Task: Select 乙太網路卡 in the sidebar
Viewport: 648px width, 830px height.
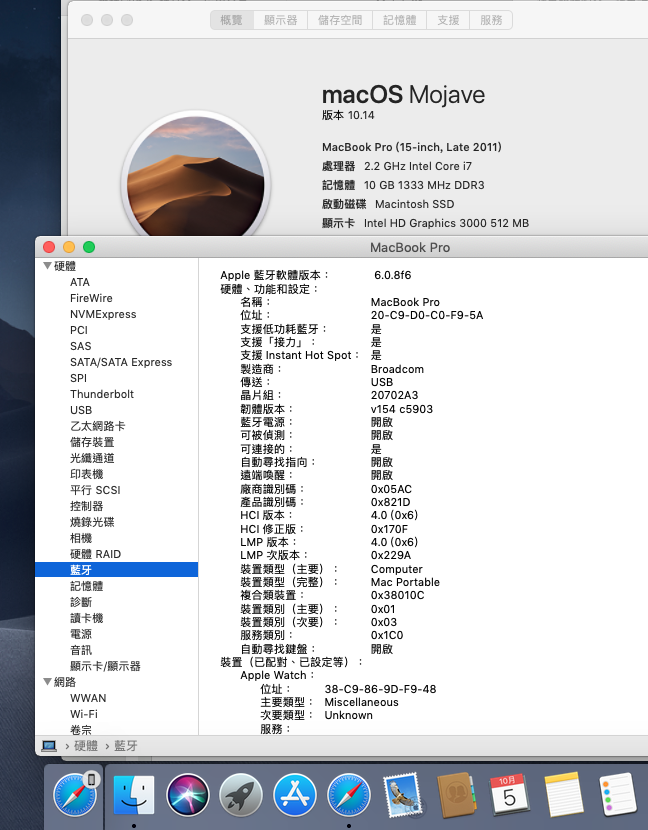Action: [x=97, y=426]
